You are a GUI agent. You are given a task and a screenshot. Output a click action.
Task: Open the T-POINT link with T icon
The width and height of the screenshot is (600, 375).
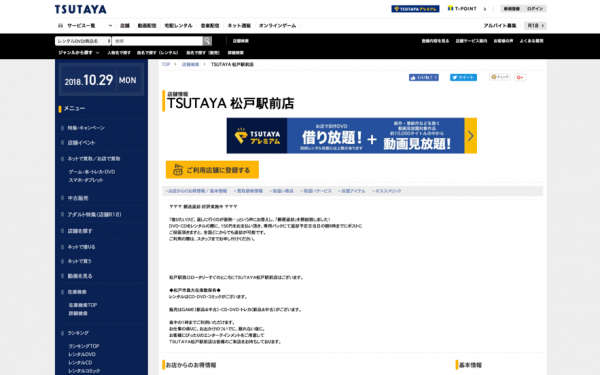click(462, 8)
